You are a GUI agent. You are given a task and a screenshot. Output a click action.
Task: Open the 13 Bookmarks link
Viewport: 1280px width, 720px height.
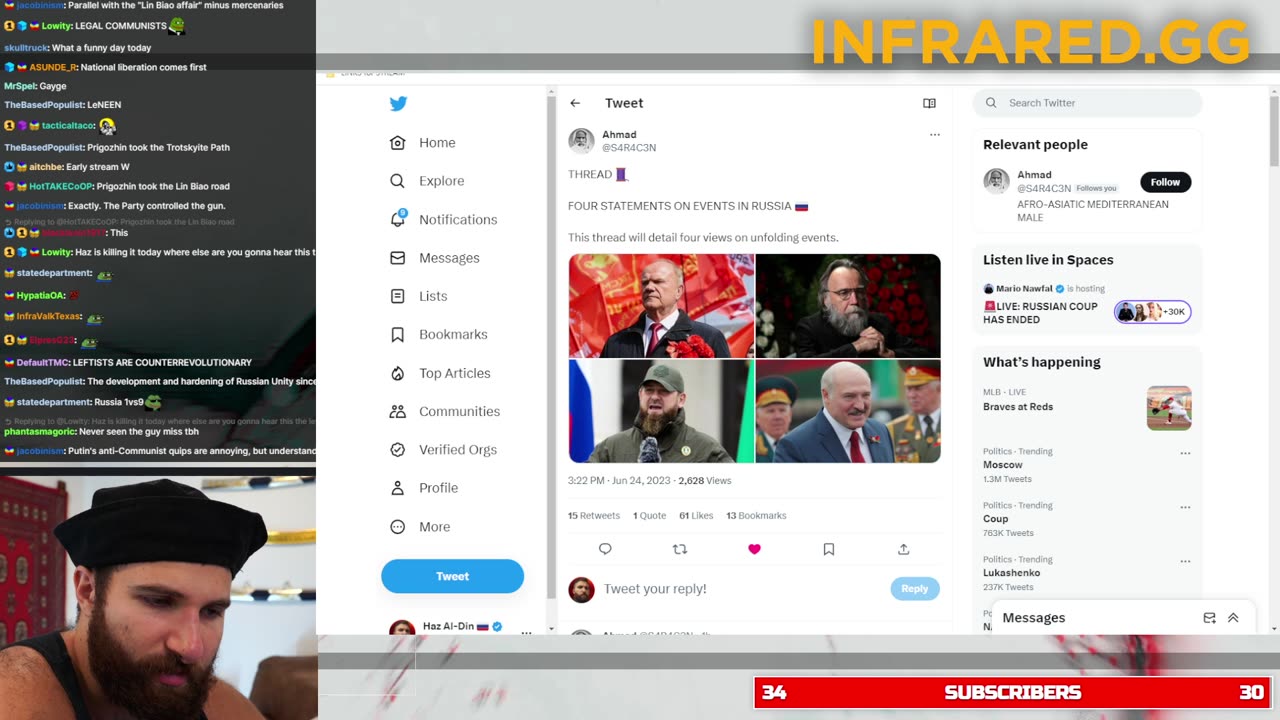pos(756,516)
